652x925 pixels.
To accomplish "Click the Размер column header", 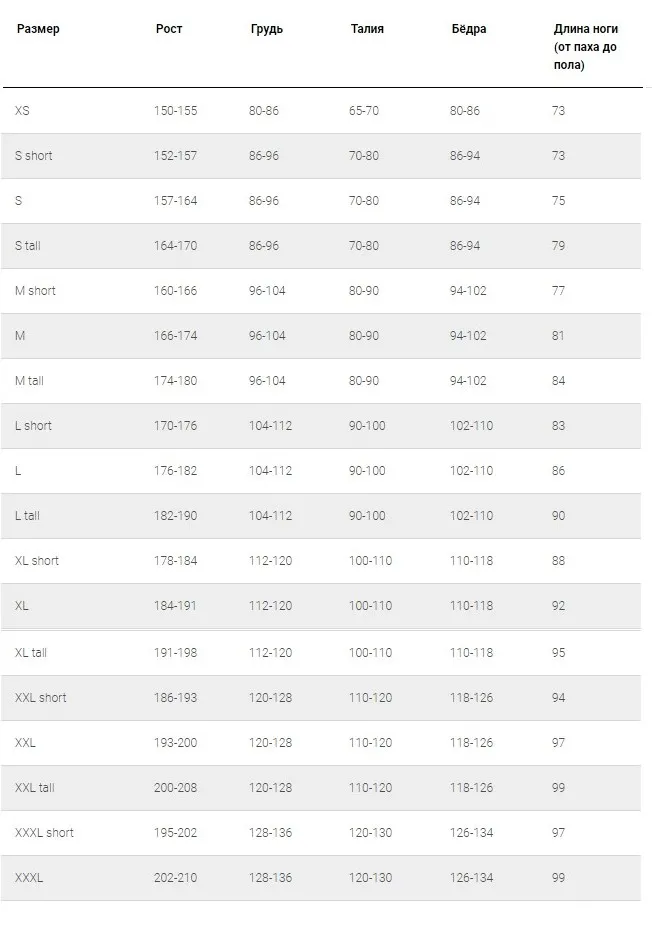I will click(x=38, y=29).
